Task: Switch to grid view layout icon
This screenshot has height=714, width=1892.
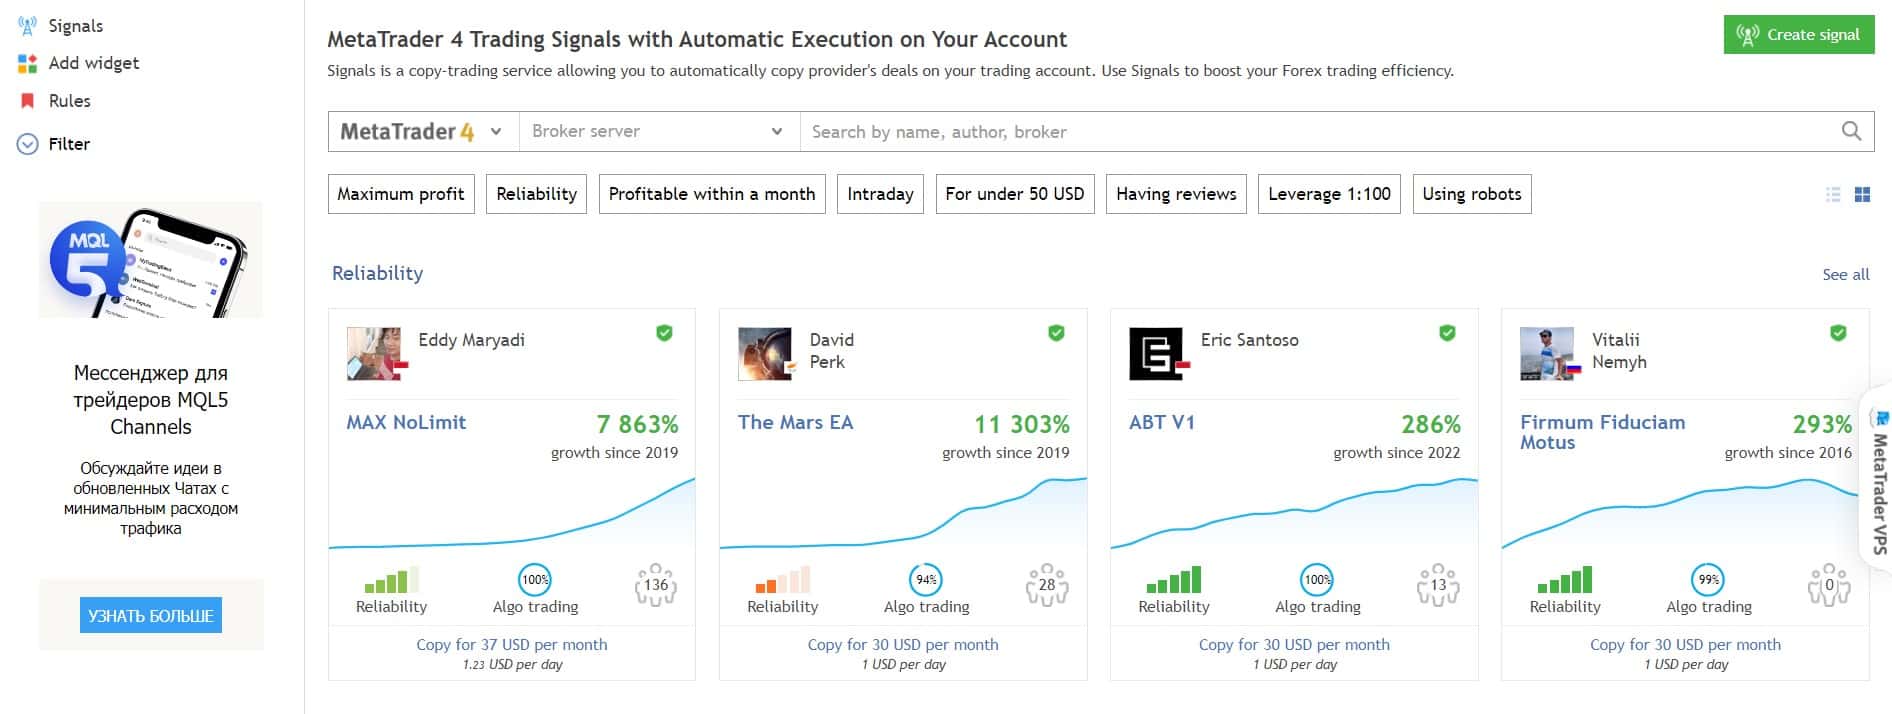Action: pos(1862,195)
